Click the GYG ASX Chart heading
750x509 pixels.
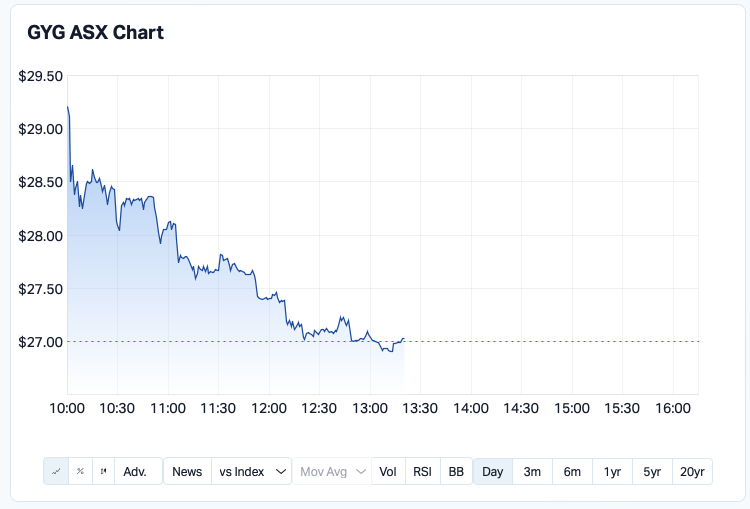[95, 32]
